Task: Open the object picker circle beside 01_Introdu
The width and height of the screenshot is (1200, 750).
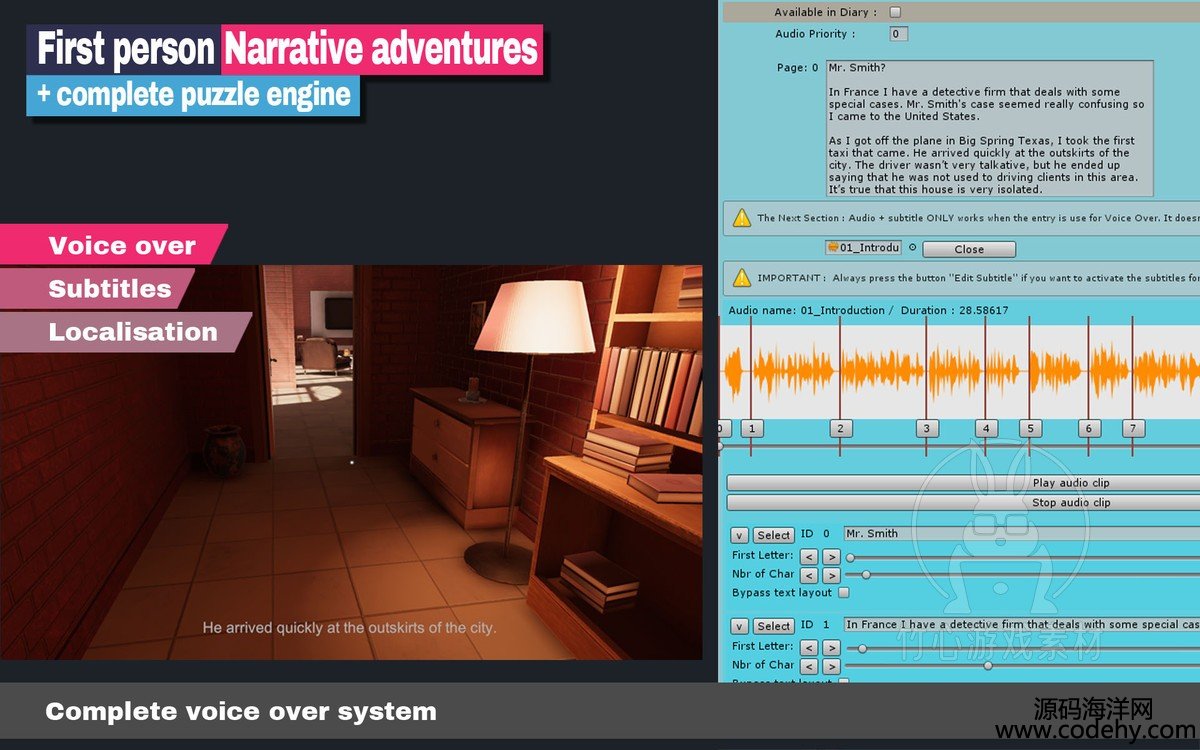Action: 912,248
